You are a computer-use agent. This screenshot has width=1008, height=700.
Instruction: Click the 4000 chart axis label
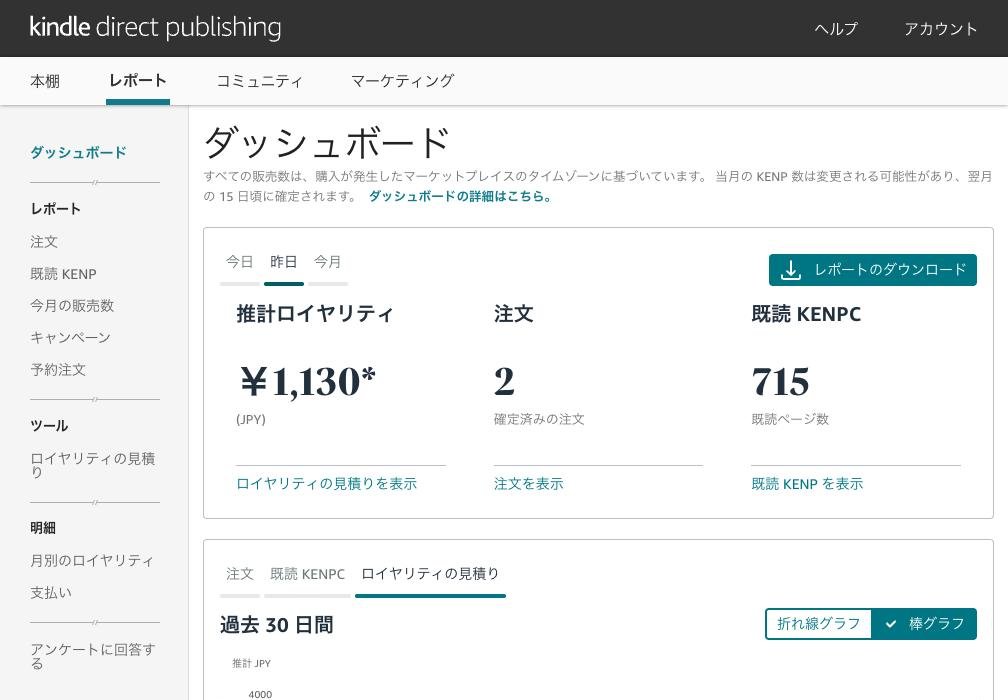(x=260, y=694)
